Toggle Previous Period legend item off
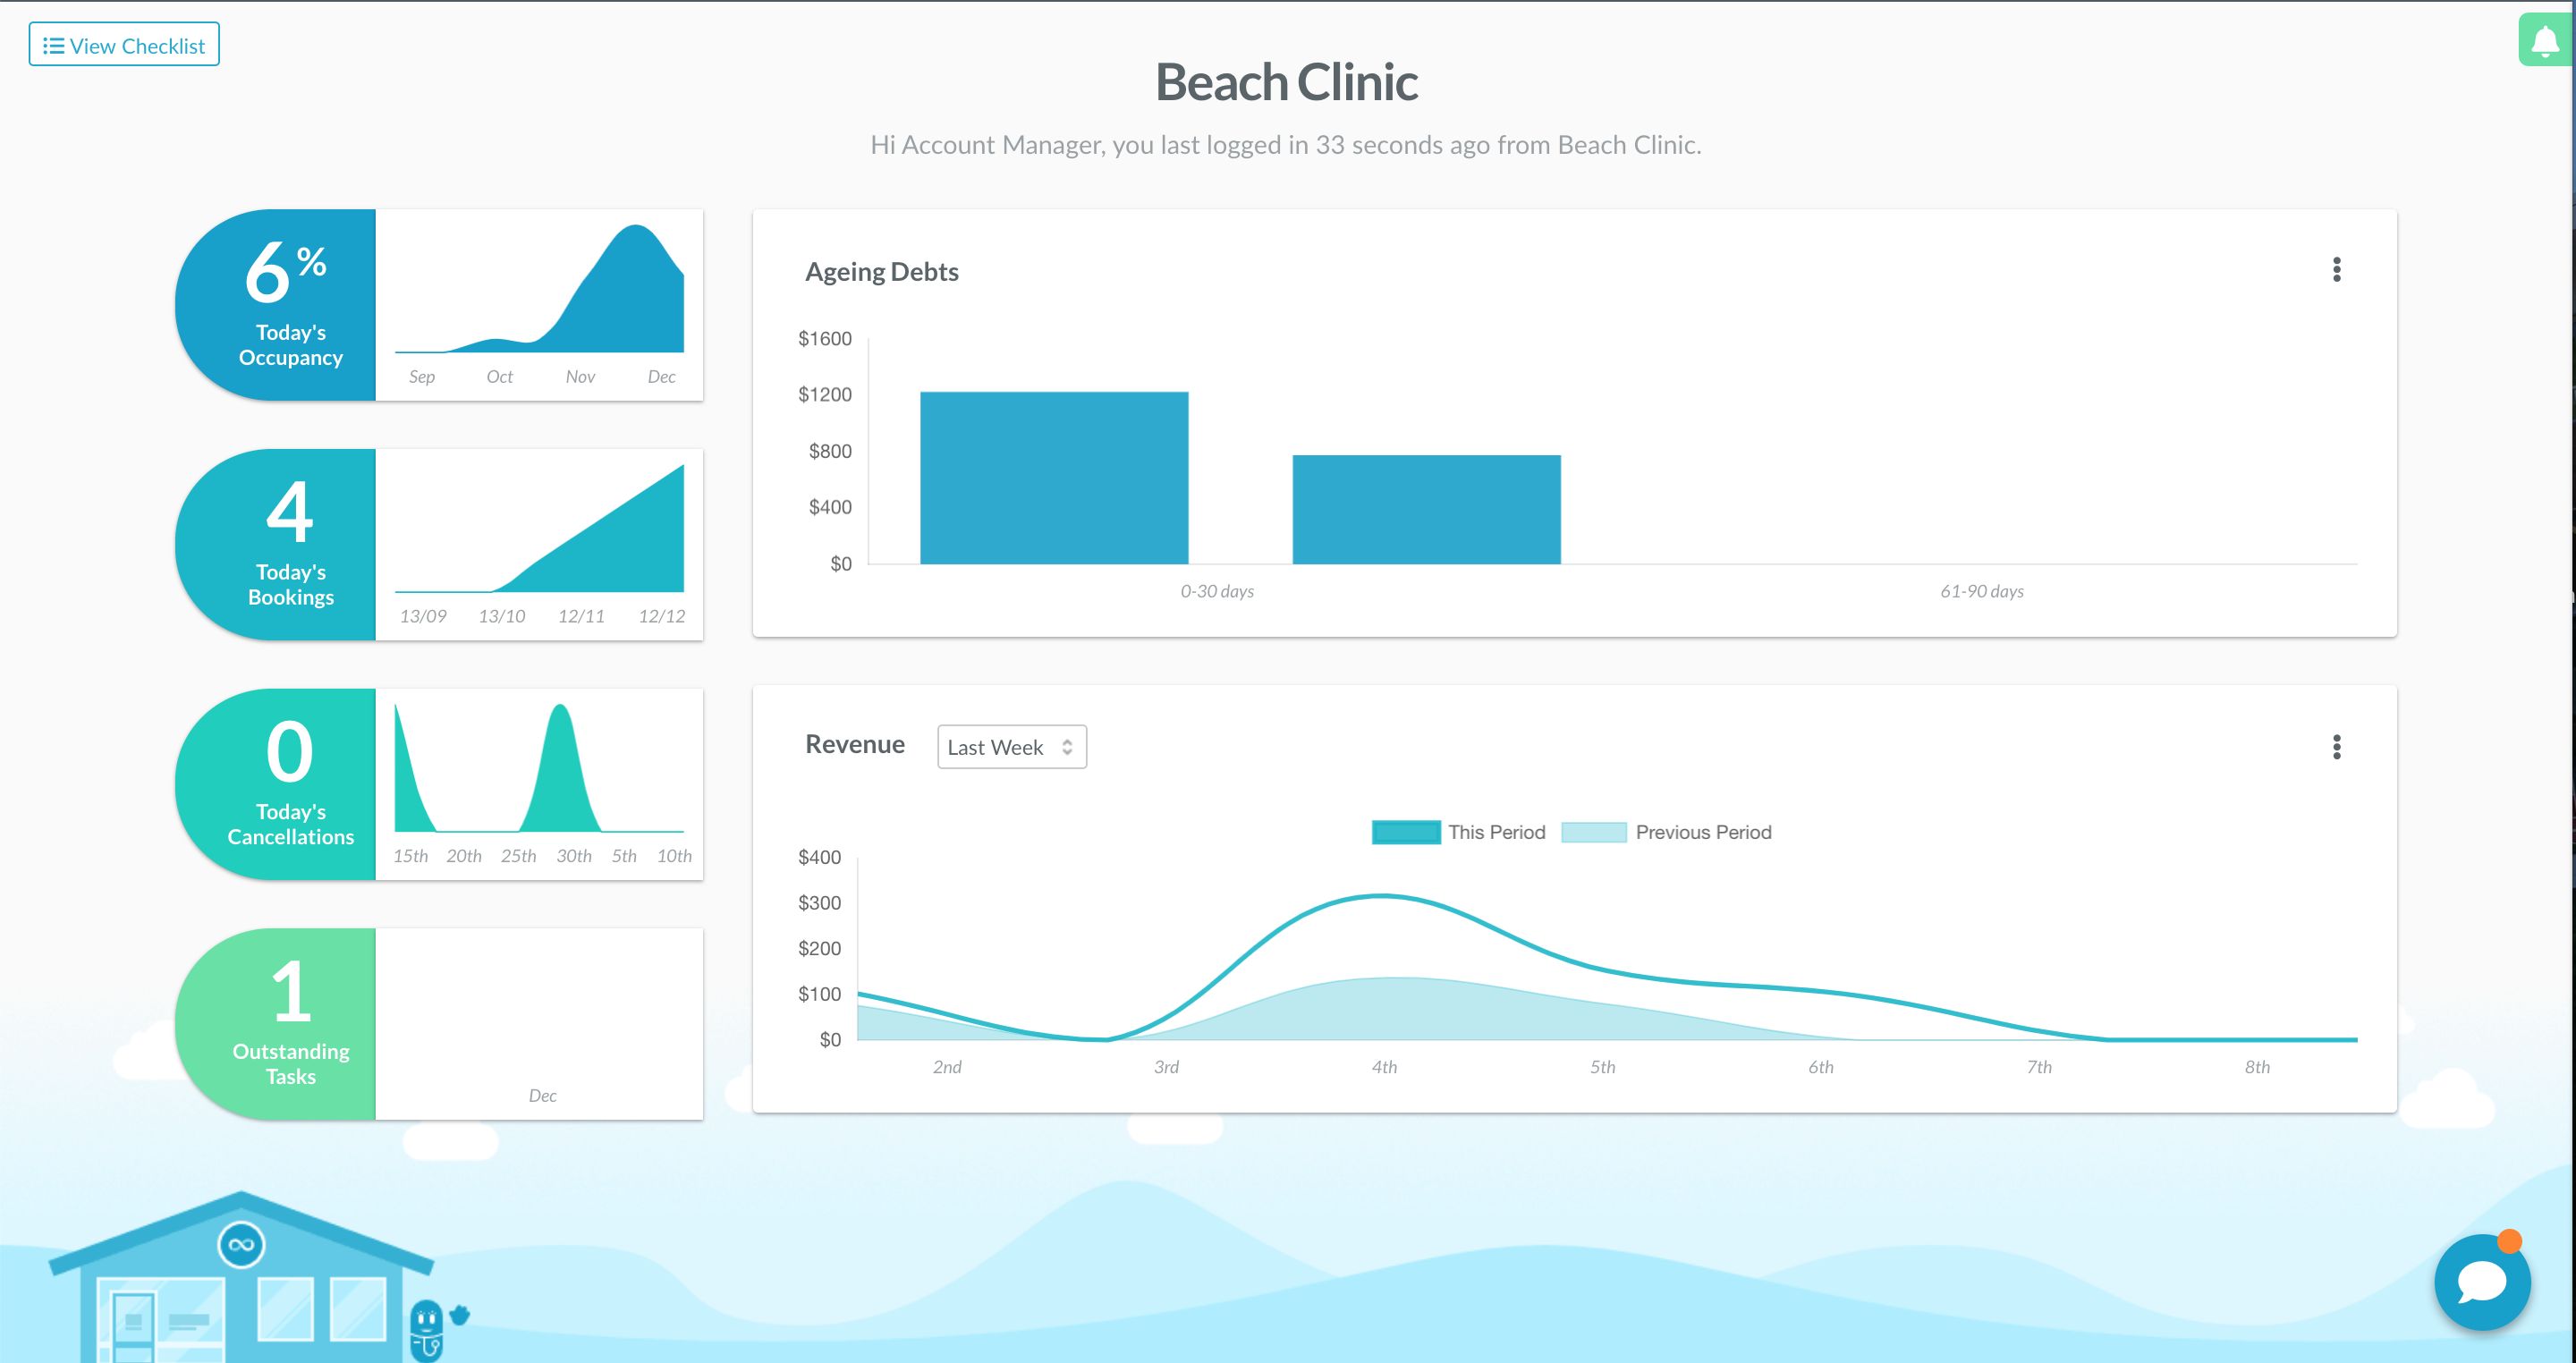Viewport: 2576px width, 1363px height. pos(1702,832)
